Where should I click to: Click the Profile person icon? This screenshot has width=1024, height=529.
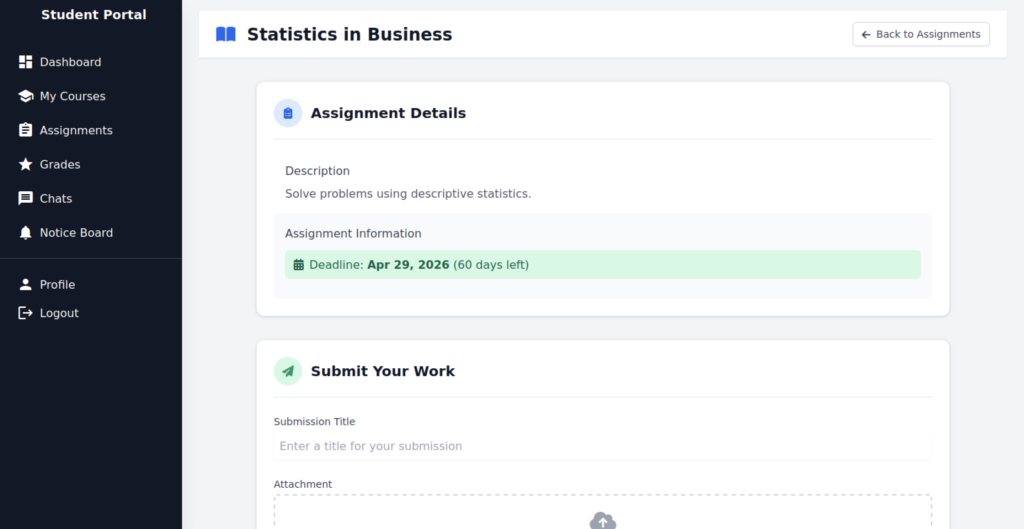[26, 284]
